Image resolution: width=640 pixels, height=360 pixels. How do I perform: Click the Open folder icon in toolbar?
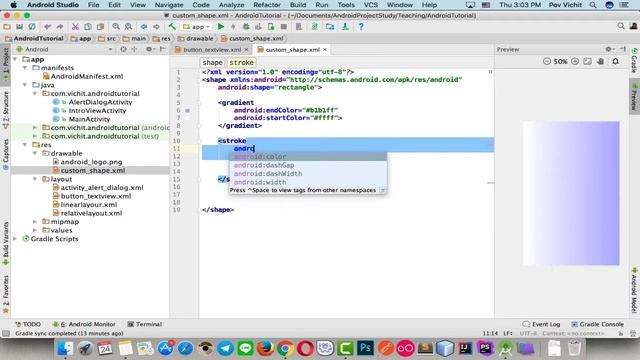coord(7,27)
